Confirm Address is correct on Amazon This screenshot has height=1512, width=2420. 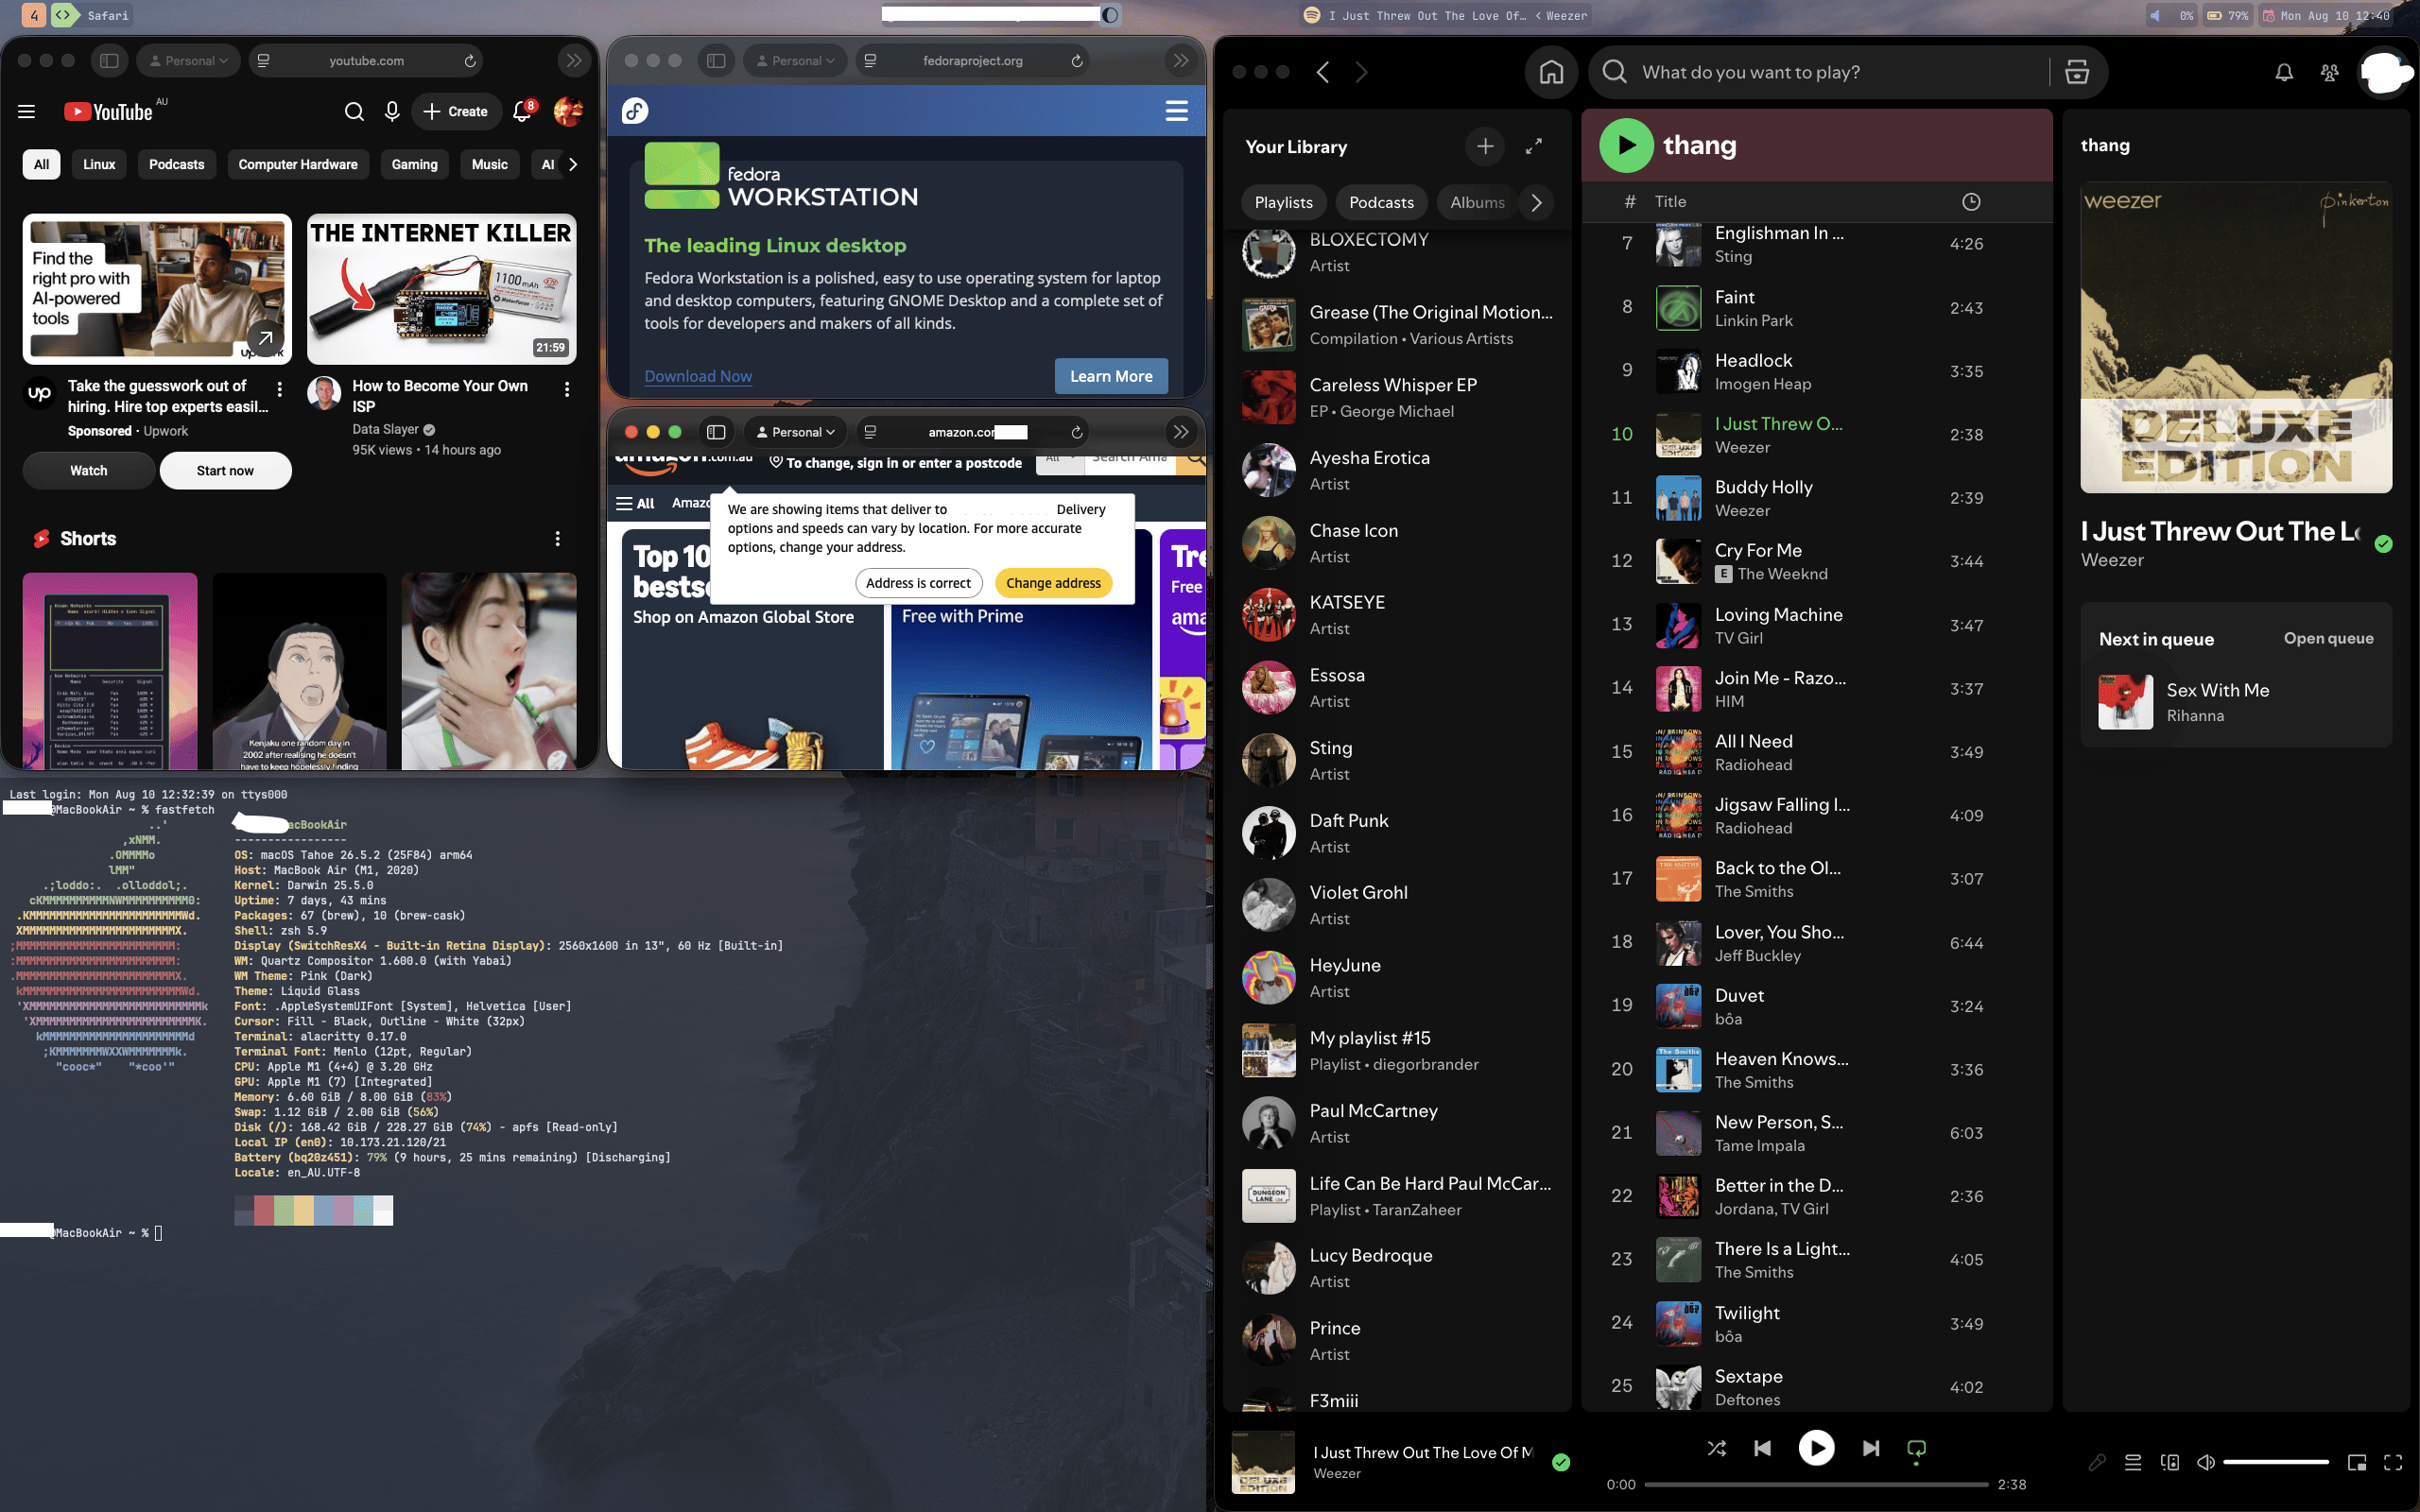point(918,583)
